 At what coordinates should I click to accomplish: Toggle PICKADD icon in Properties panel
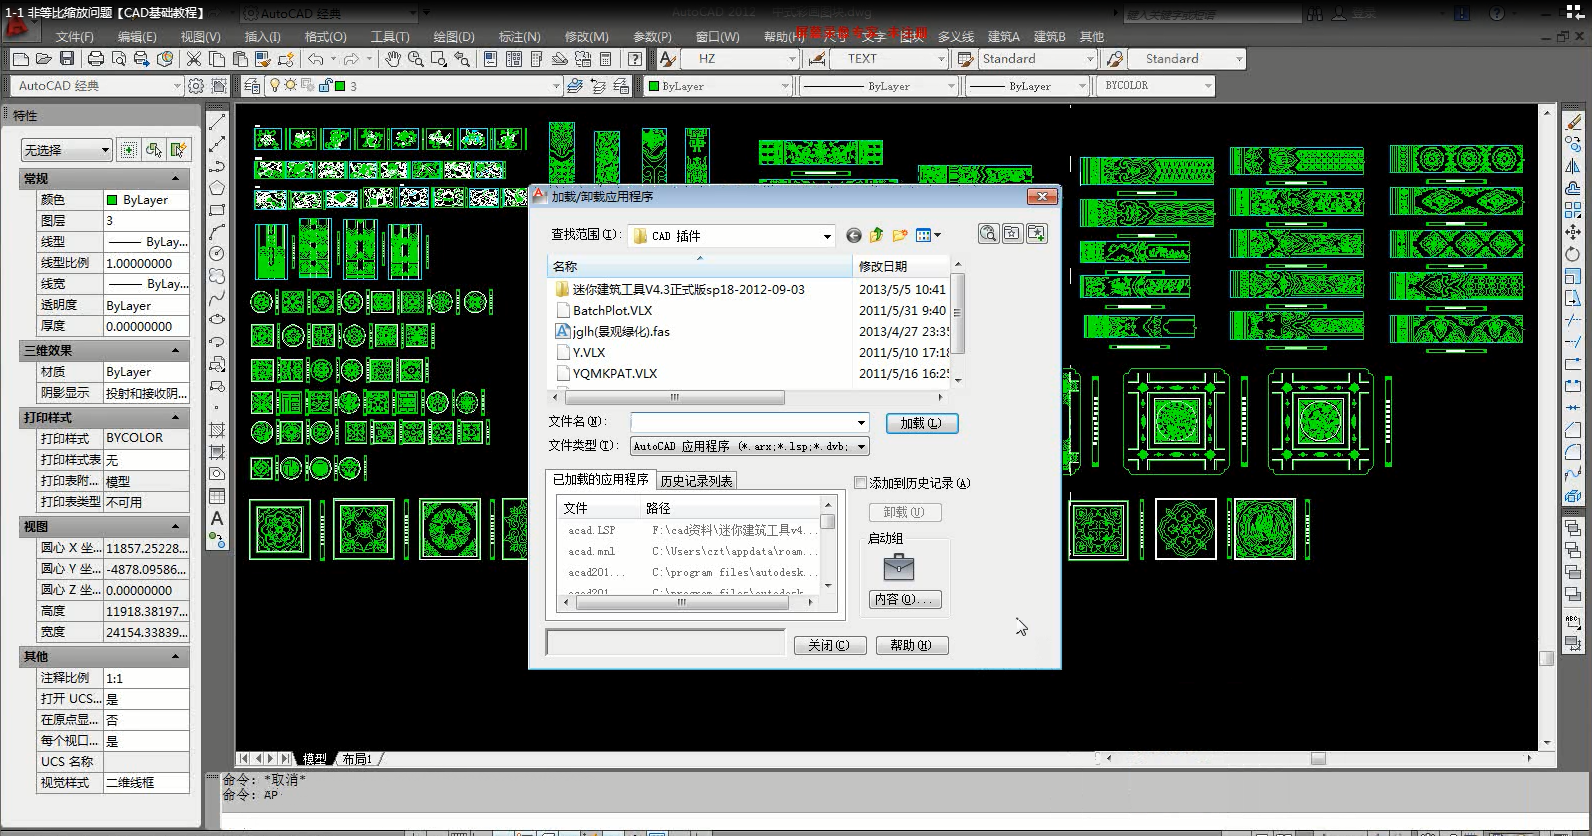pyautogui.click(x=129, y=150)
